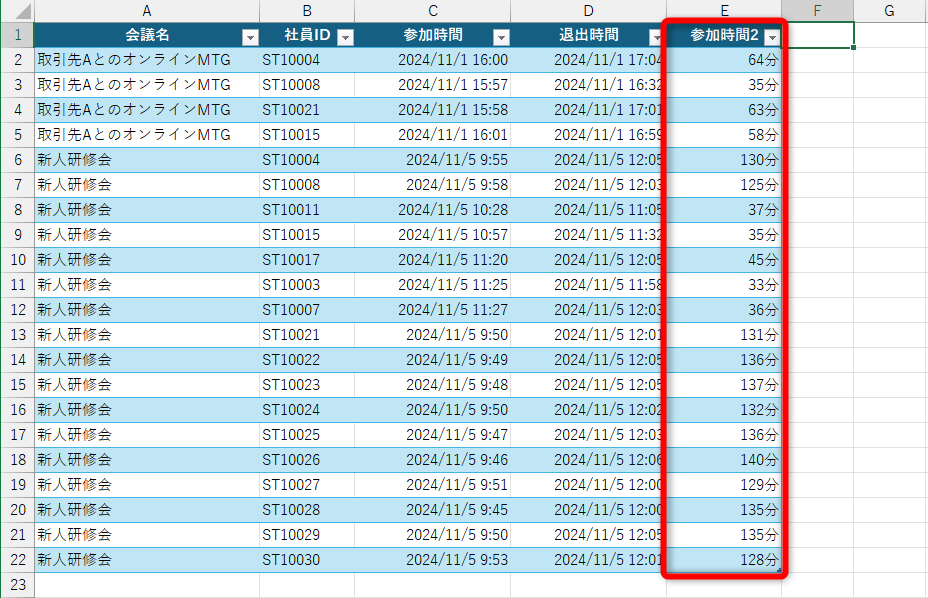This screenshot has height=598, width=928.
Task: Select the 45分 cell
Action: (x=724, y=260)
